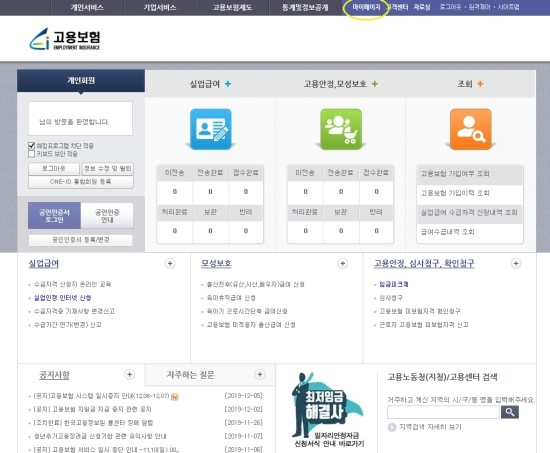Open the blue 실업급여 ID card icon
This screenshot has height=453, width=550.
[x=210, y=129]
